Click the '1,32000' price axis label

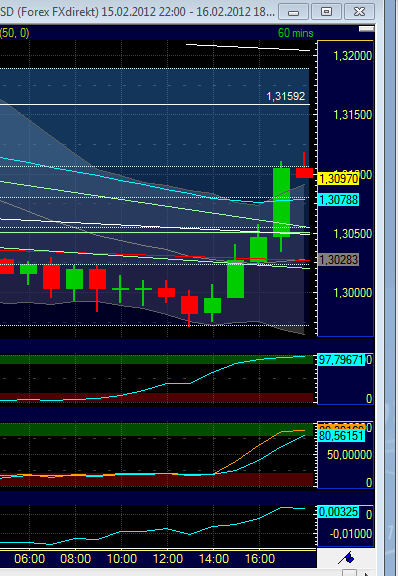click(x=352, y=56)
